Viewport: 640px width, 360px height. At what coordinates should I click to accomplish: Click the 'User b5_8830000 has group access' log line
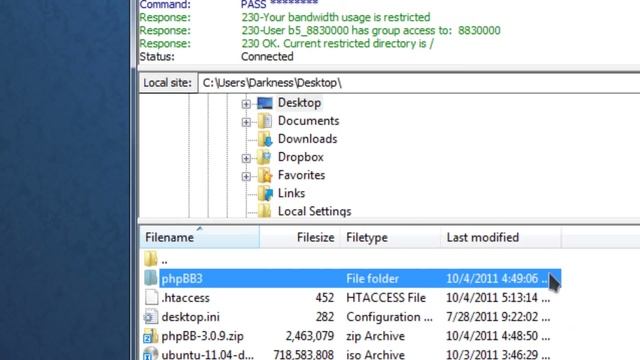[x=371, y=31]
